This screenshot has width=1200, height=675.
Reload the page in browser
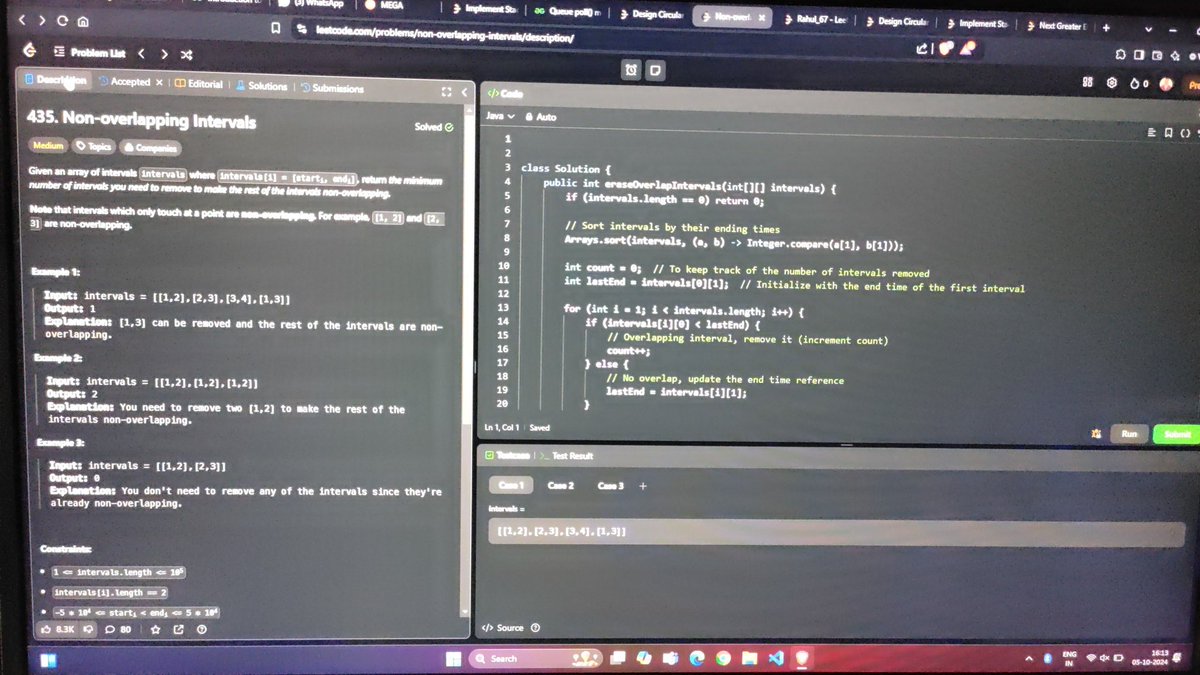[x=63, y=19]
